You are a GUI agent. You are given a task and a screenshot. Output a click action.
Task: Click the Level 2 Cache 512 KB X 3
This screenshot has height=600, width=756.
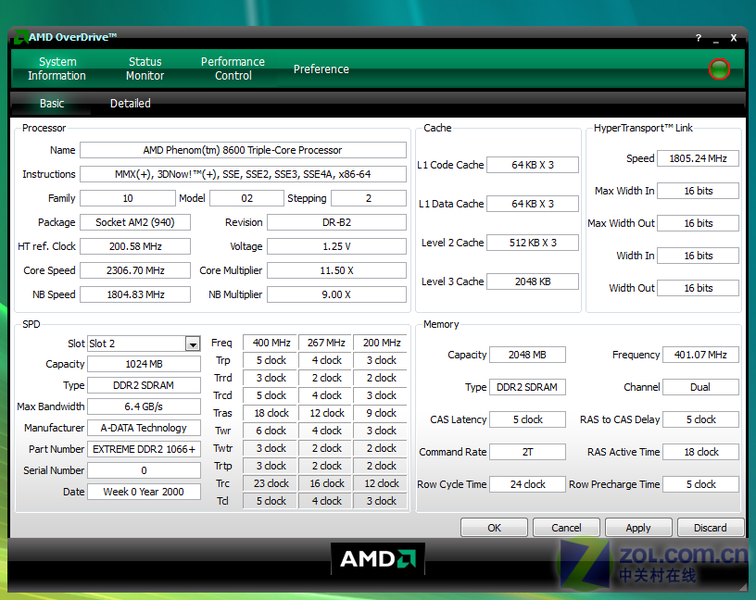(x=533, y=242)
